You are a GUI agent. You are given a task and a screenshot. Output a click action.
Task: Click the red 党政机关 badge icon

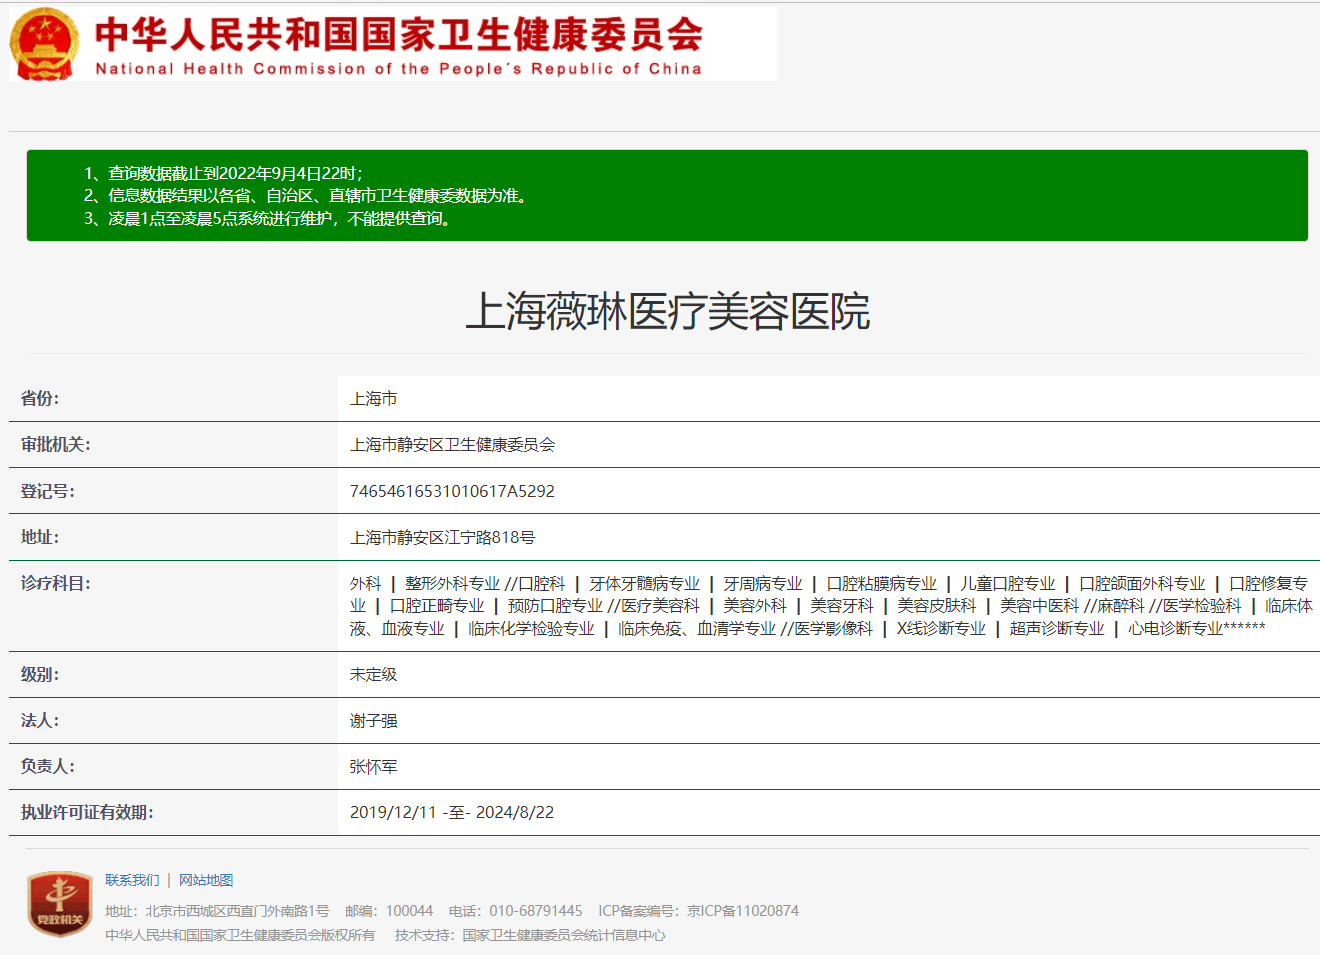(59, 904)
